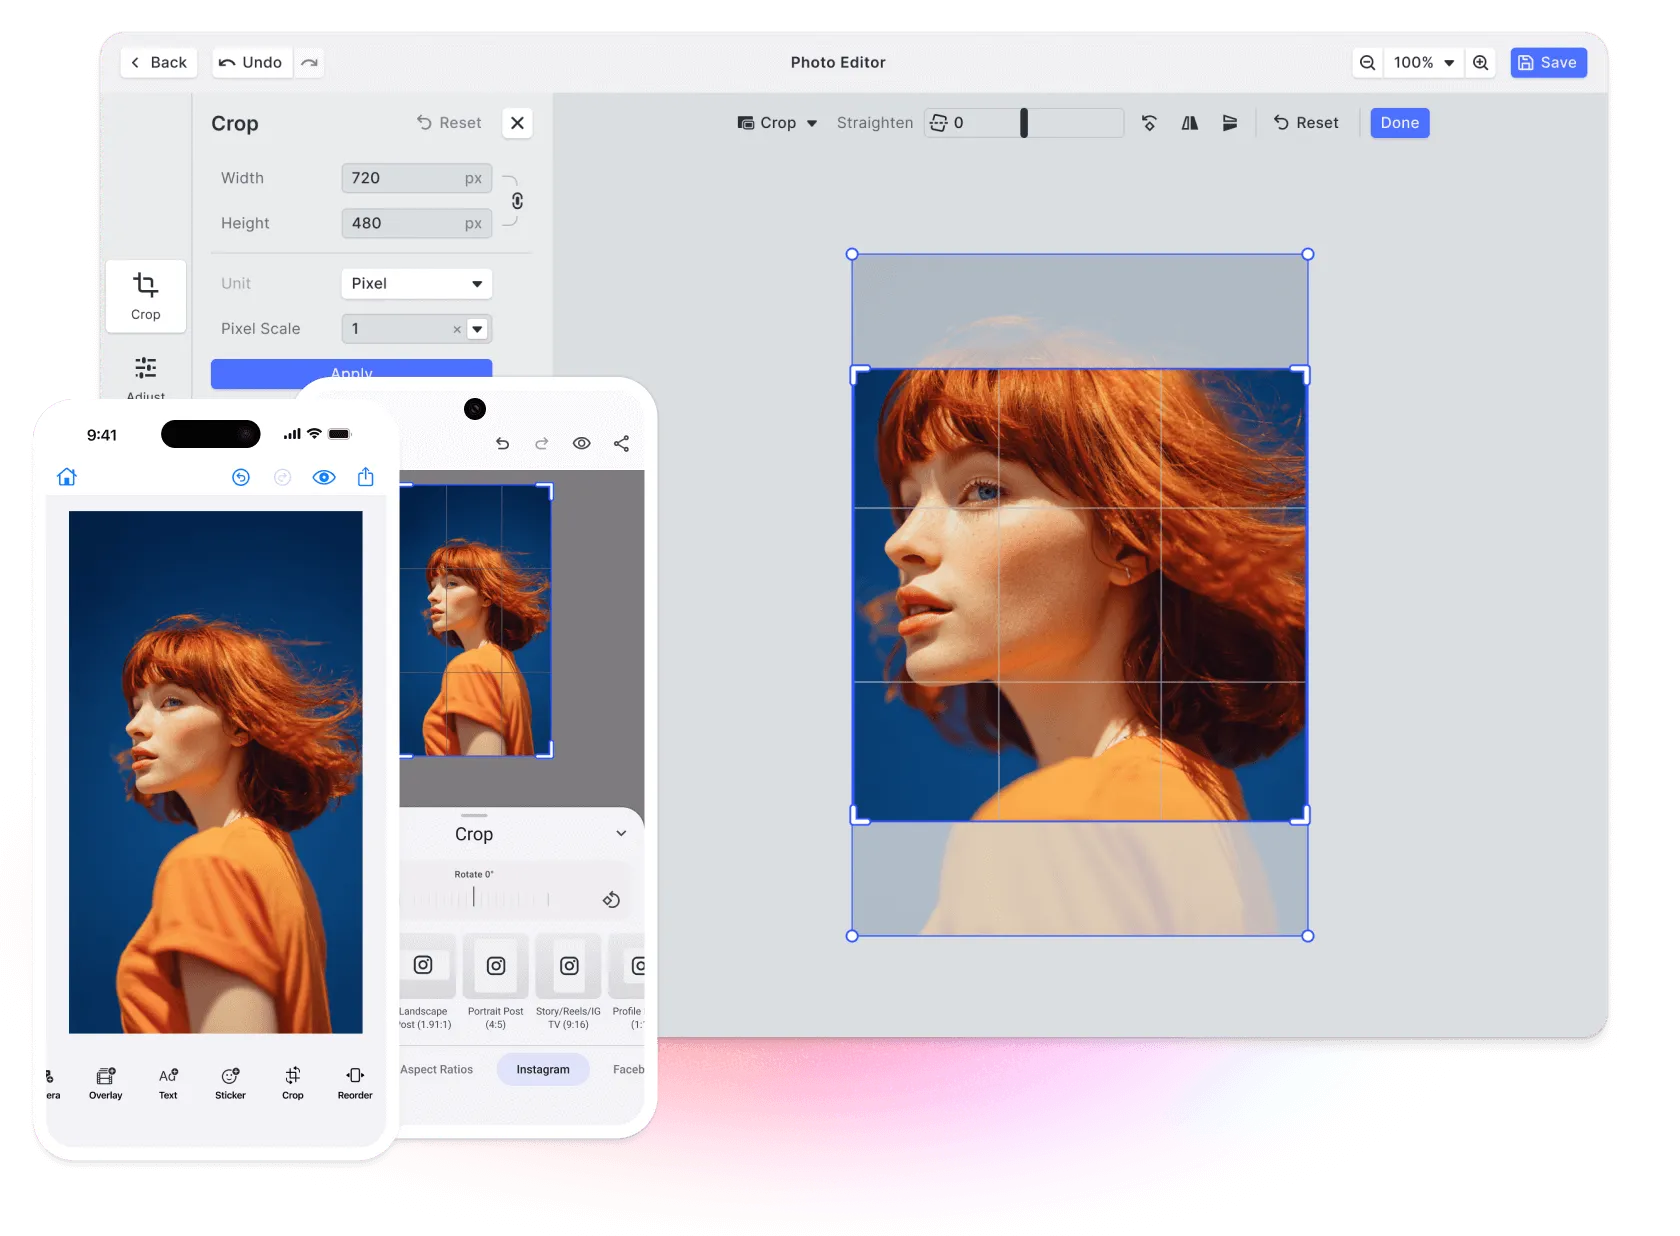Click the zoom in magnifier icon
The height and width of the screenshot is (1236, 1680).
coord(1480,62)
